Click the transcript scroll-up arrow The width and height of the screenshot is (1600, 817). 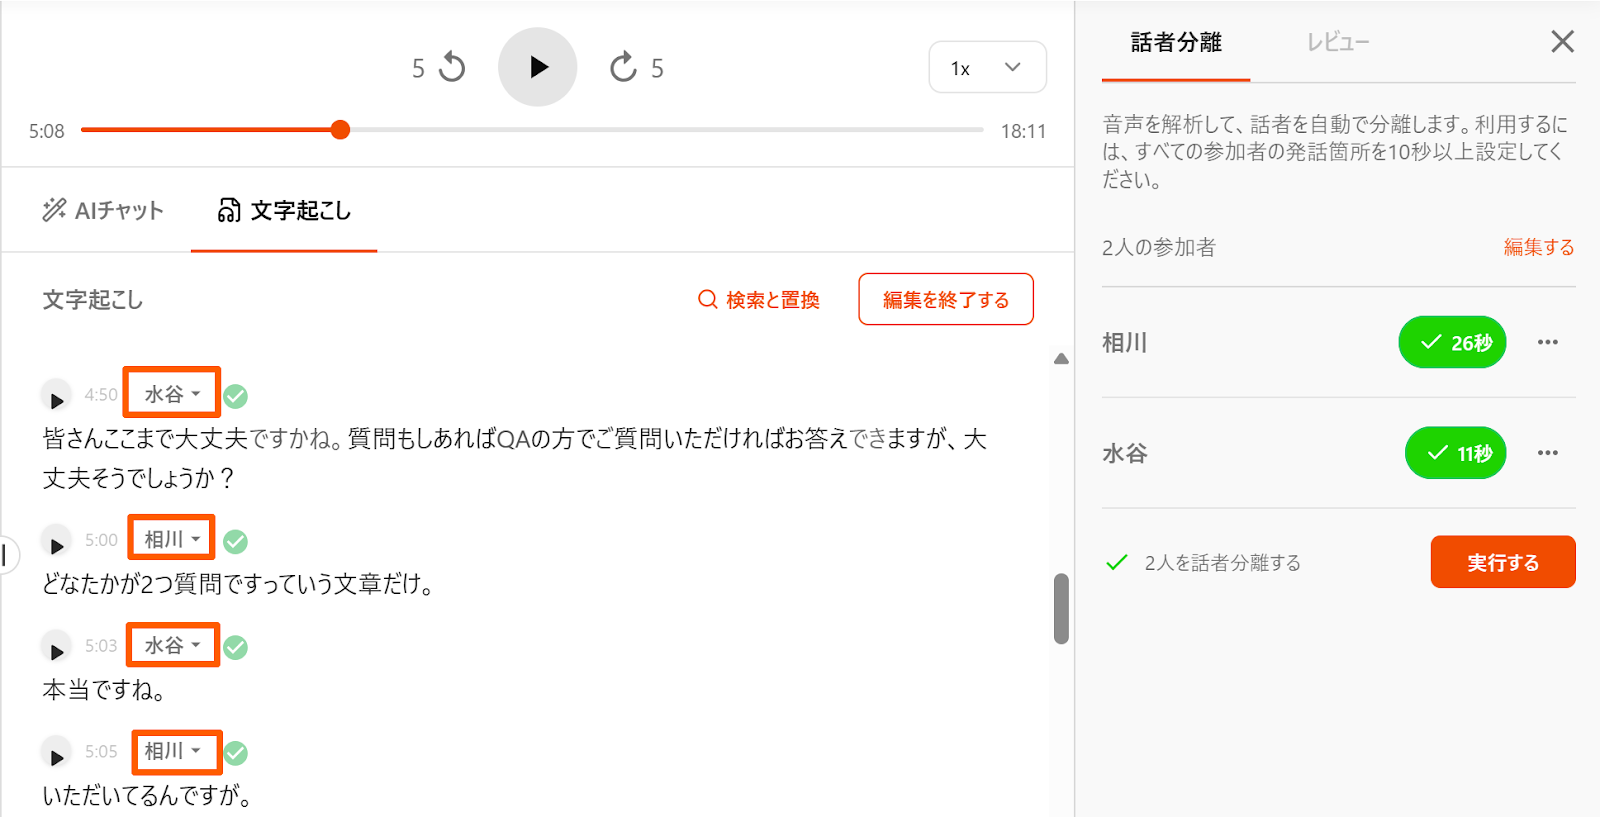pyautogui.click(x=1061, y=359)
